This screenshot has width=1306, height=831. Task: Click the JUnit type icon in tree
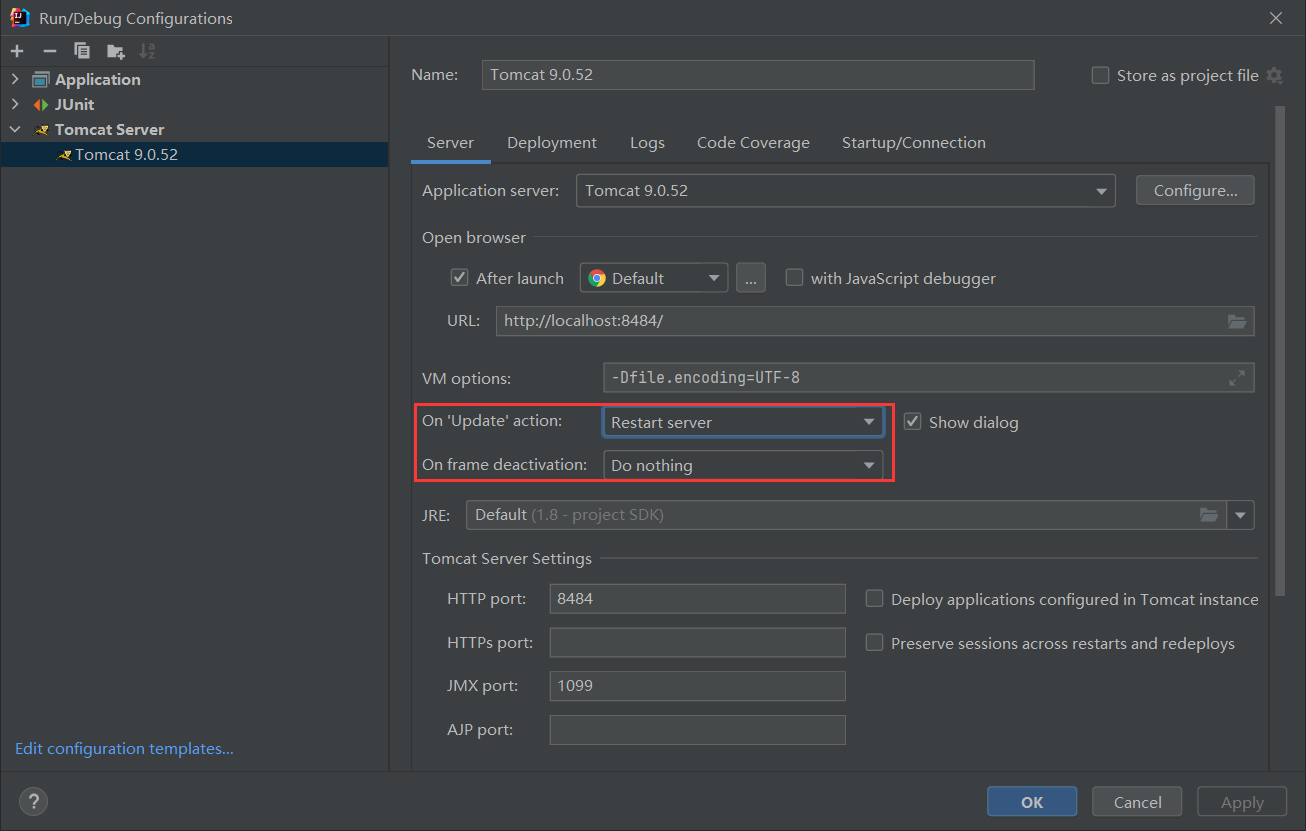(40, 105)
